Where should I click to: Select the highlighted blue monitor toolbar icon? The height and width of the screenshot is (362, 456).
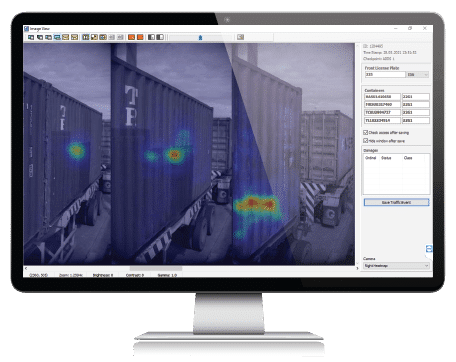tap(57, 37)
